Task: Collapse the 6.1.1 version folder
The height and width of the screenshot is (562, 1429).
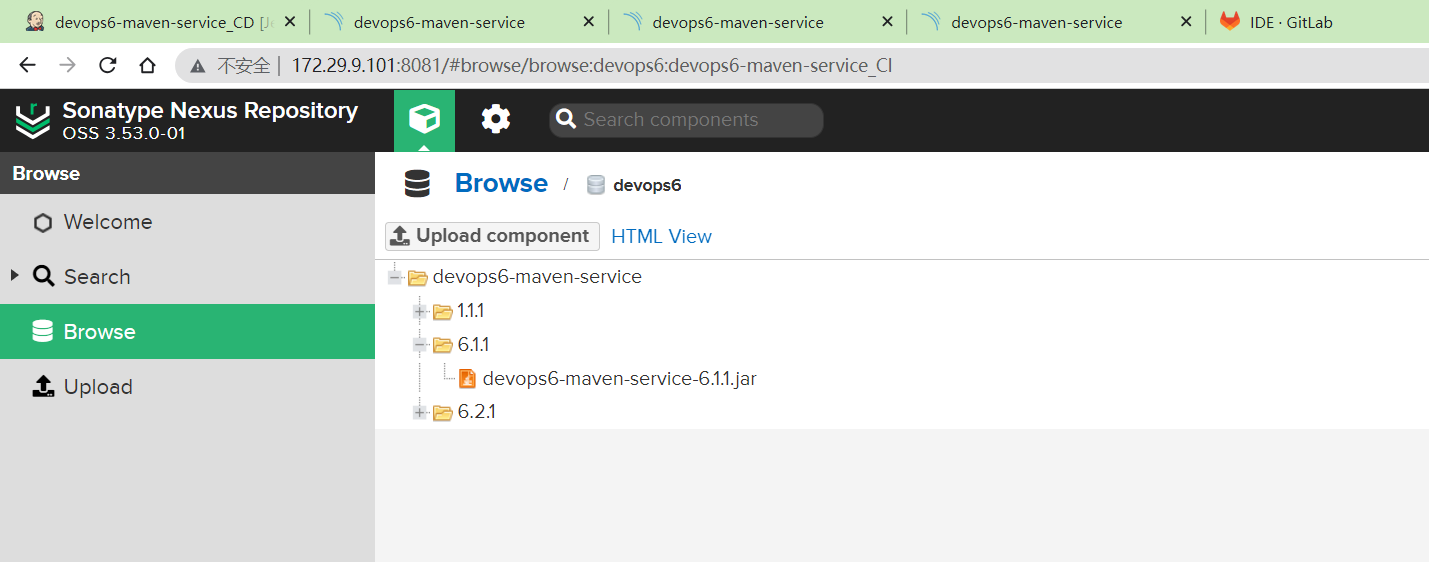Action: (x=419, y=345)
